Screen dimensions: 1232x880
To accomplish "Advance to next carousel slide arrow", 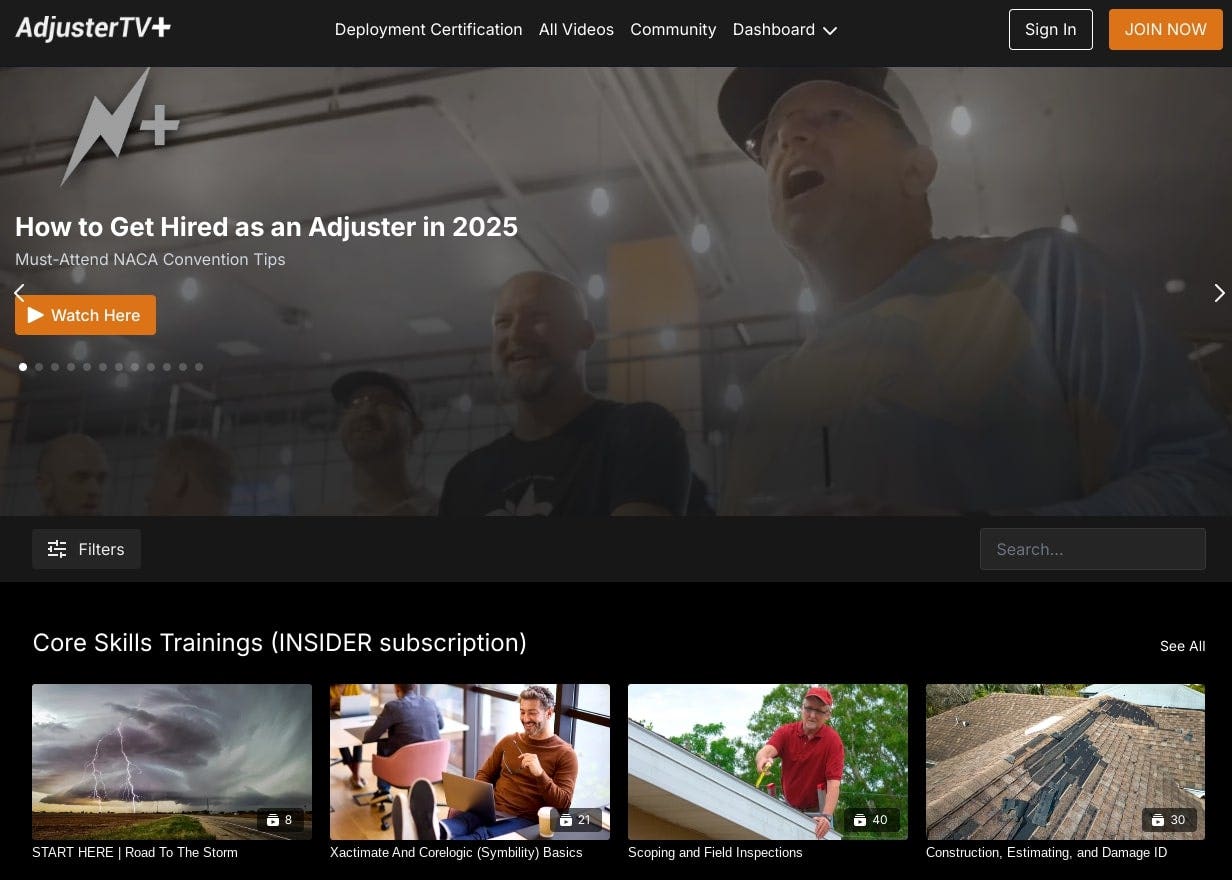I will (1219, 293).
